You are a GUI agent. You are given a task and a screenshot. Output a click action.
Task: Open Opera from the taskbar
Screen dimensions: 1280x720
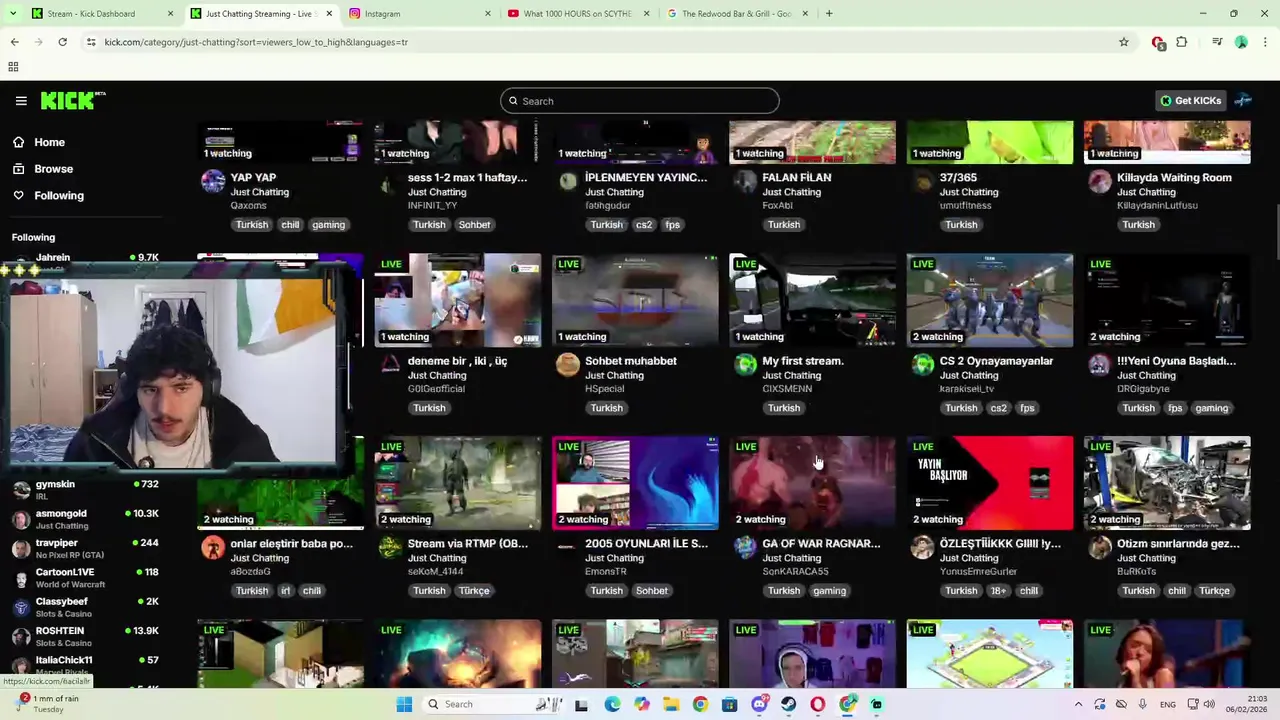(x=818, y=704)
